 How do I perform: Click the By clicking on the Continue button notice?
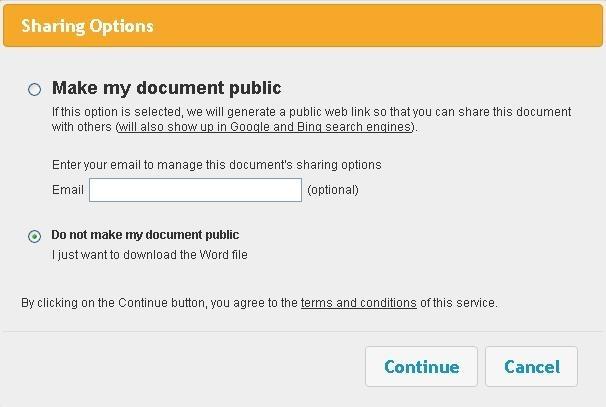point(259,303)
